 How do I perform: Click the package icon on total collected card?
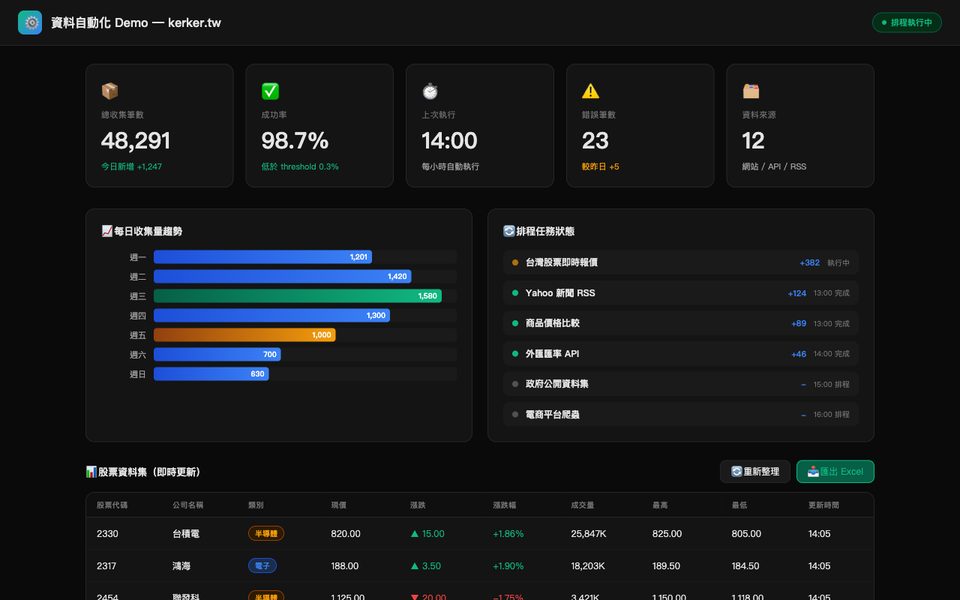[x=110, y=91]
